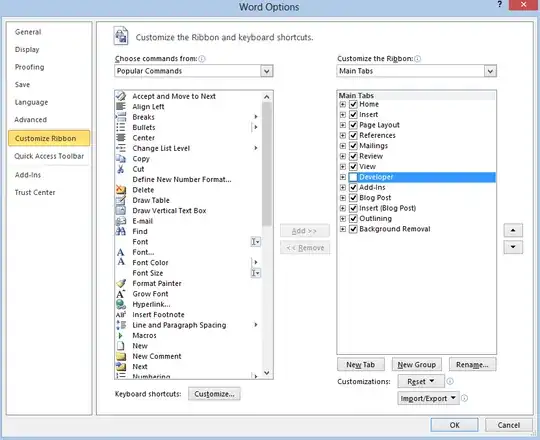Image resolution: width=540 pixels, height=440 pixels.
Task: Go to the Advanced category
Action: click(30, 120)
